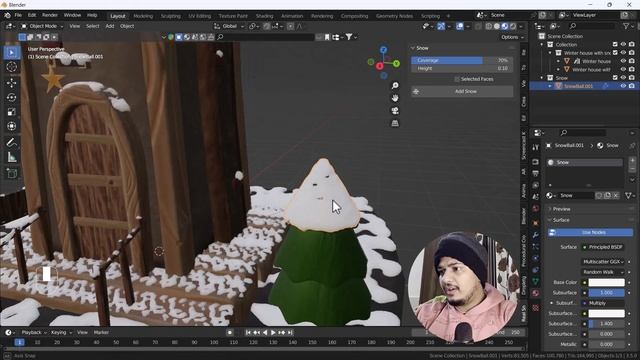The width and height of the screenshot is (640, 360).
Task: Open the Tool properties tab icon
Action: click(x=536, y=147)
